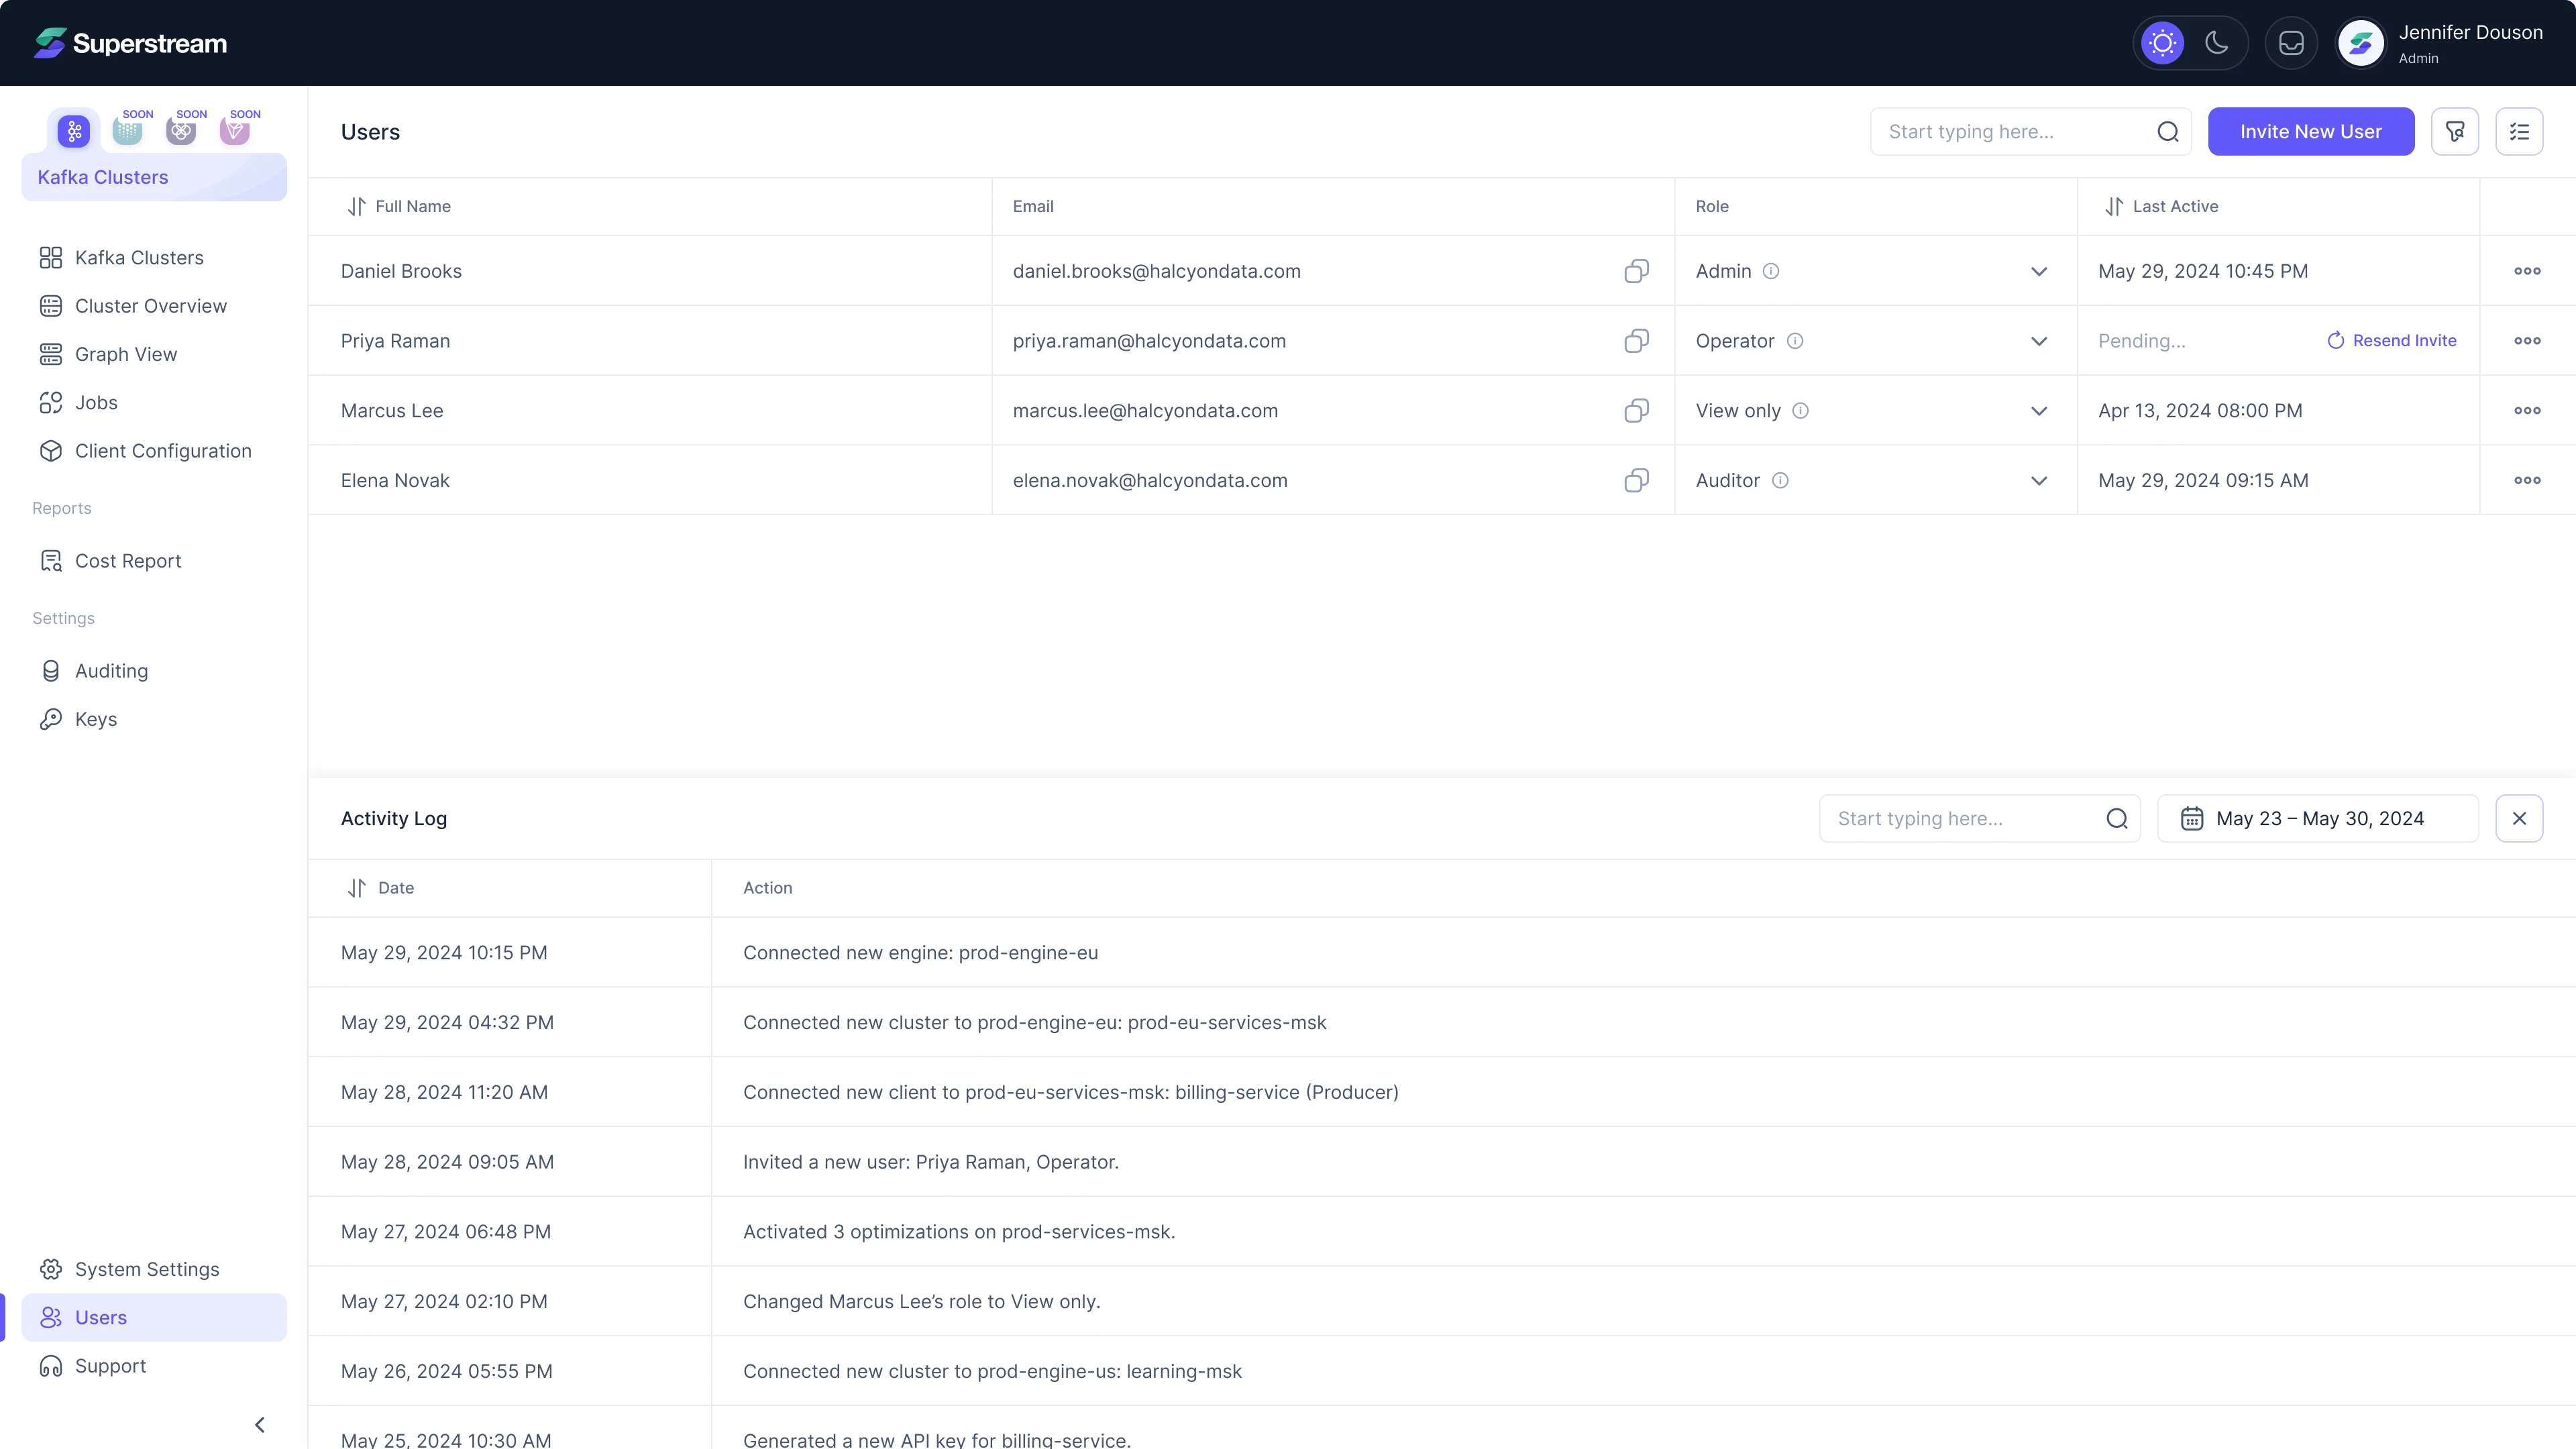Show Admin role info tooltip icon
This screenshot has width=2576, height=1449.
[1770, 271]
